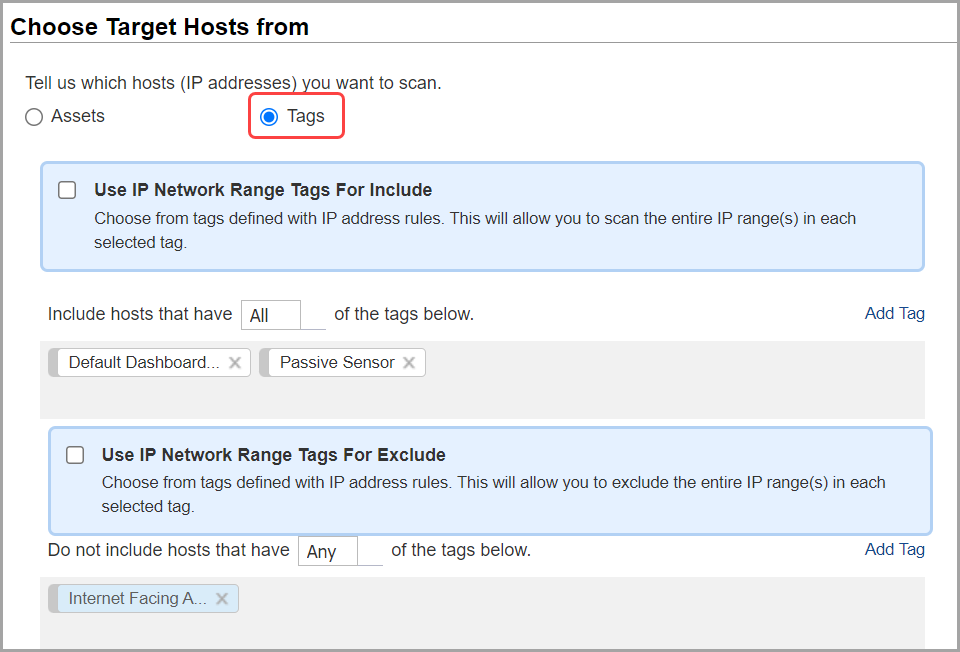Select the Passive Sensor tag chip
This screenshot has width=960, height=652.
tap(336, 362)
